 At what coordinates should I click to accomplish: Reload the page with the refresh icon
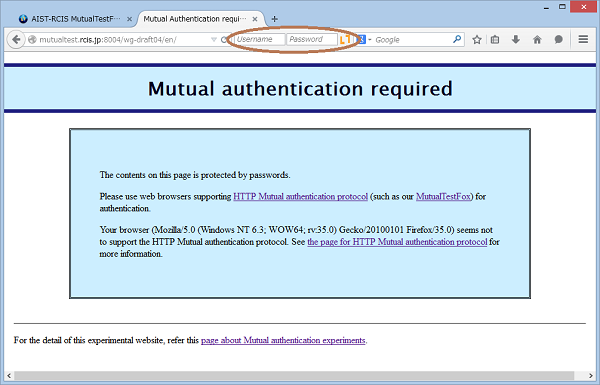coord(224,39)
